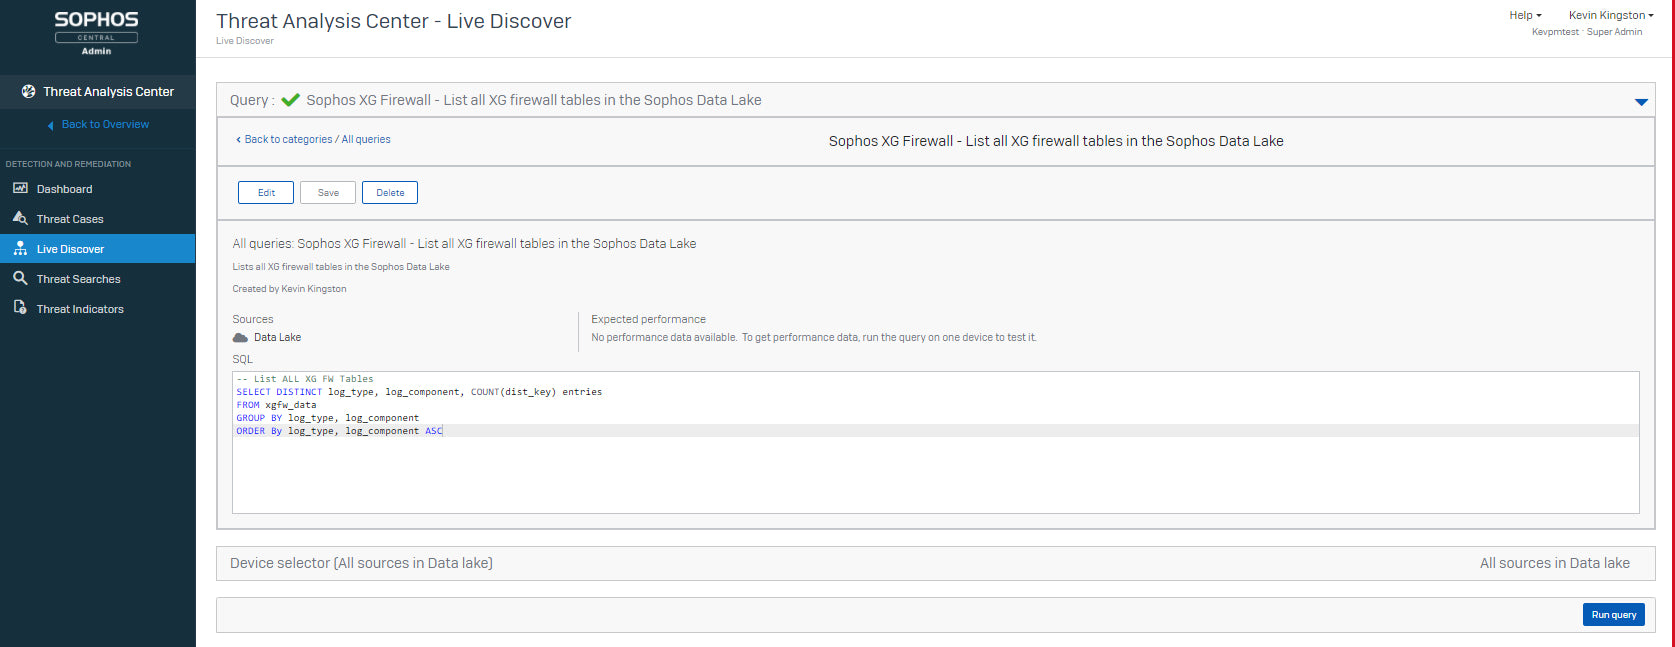Expand the Device selector panel
Viewport: 1675px width, 647px height.
click(x=936, y=563)
